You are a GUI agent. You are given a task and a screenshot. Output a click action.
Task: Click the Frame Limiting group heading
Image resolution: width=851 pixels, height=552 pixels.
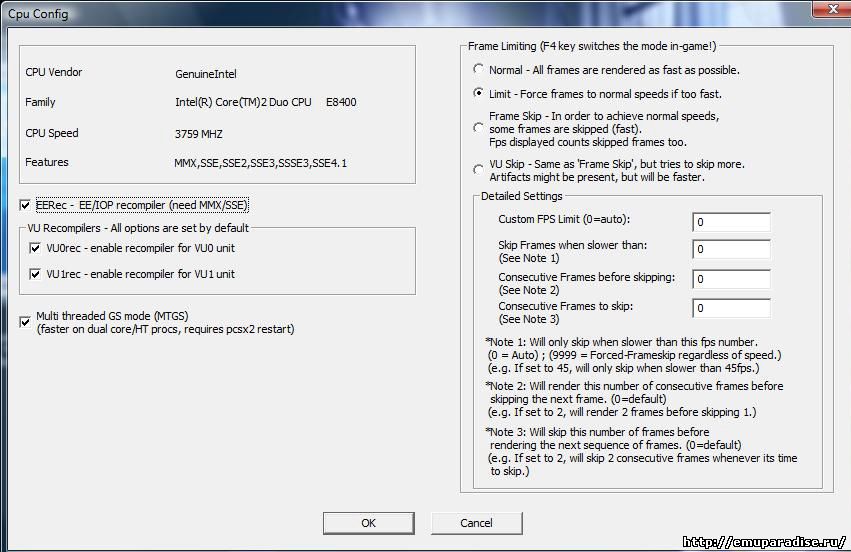(x=592, y=46)
